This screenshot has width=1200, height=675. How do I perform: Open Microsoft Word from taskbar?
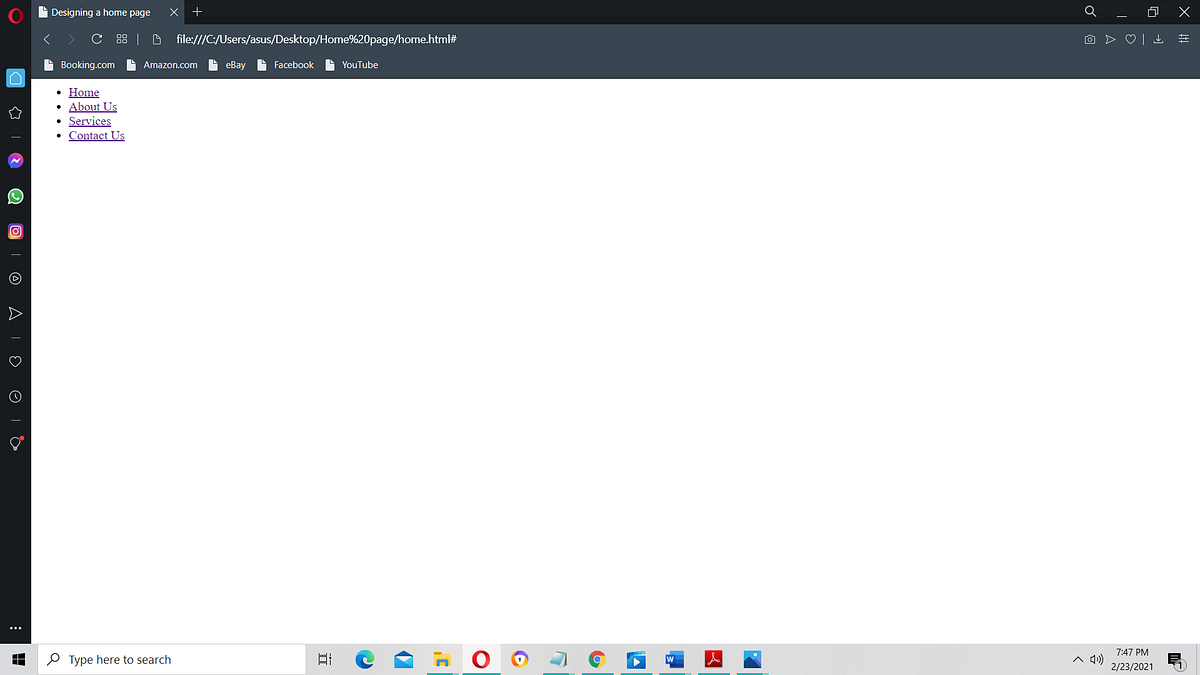click(x=674, y=659)
